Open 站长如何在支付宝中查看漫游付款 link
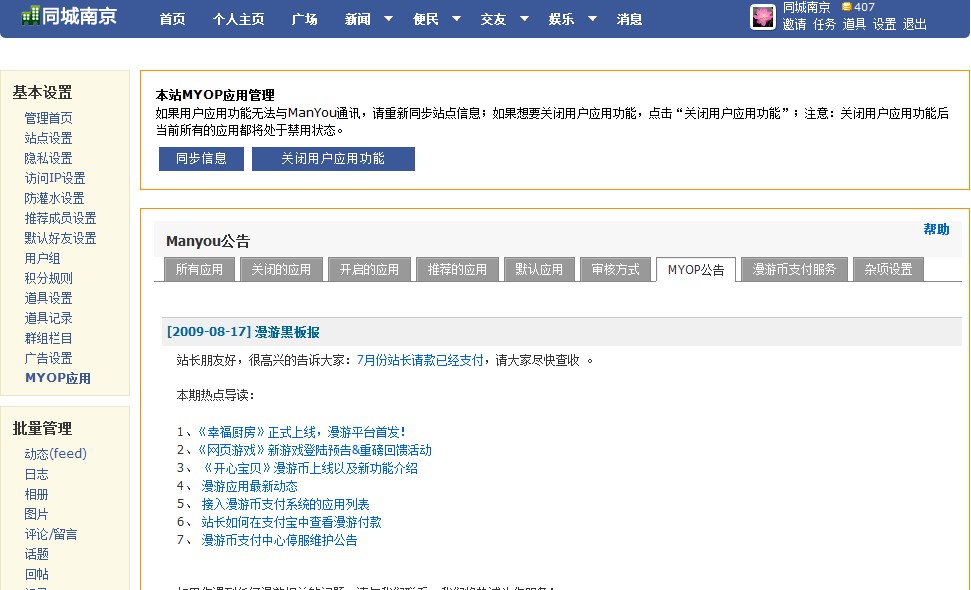 click(x=291, y=522)
